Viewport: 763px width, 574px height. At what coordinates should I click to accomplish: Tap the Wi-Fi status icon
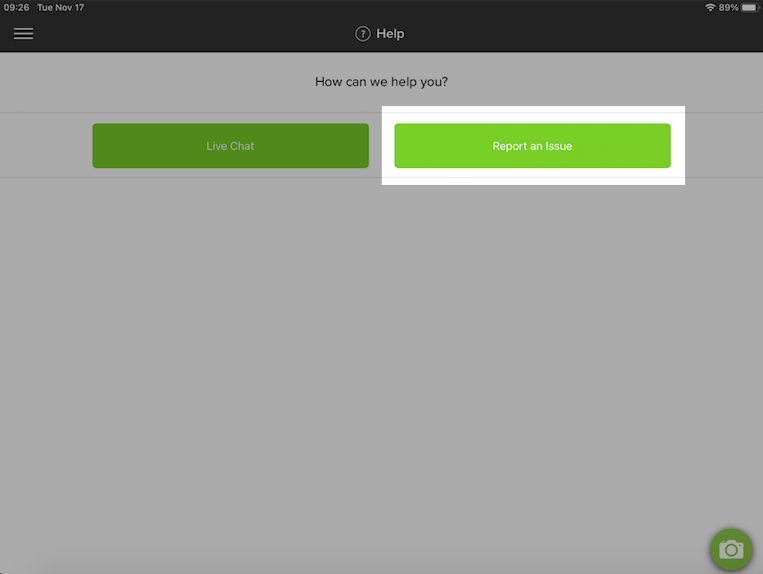tap(710, 7)
